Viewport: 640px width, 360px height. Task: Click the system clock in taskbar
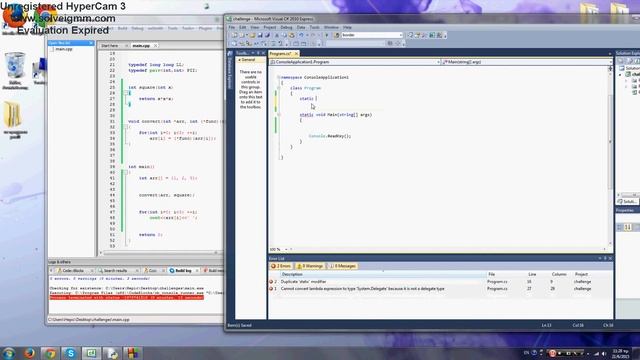pos(620,353)
